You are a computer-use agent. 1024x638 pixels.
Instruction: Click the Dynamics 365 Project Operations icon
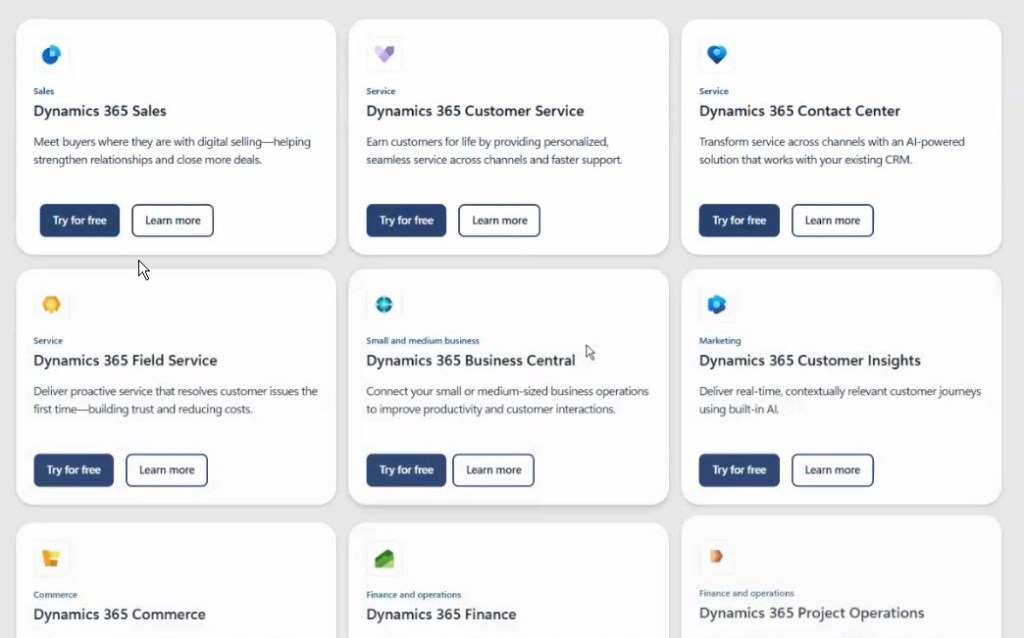pyautogui.click(x=716, y=557)
